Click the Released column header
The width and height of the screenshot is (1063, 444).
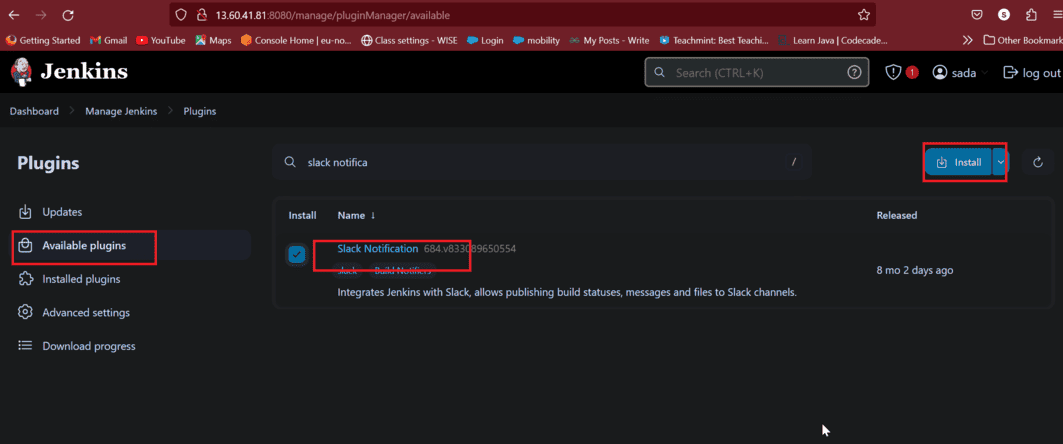[896, 216]
